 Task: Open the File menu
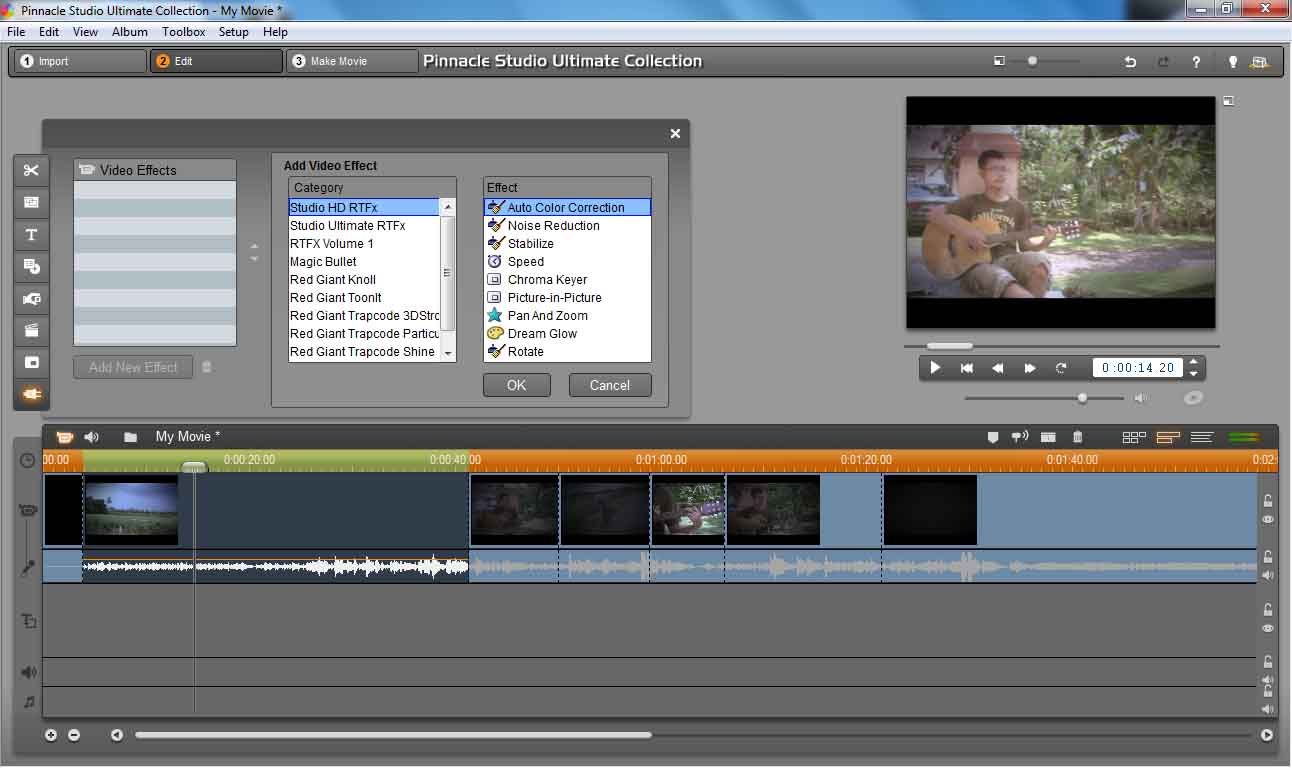click(16, 32)
